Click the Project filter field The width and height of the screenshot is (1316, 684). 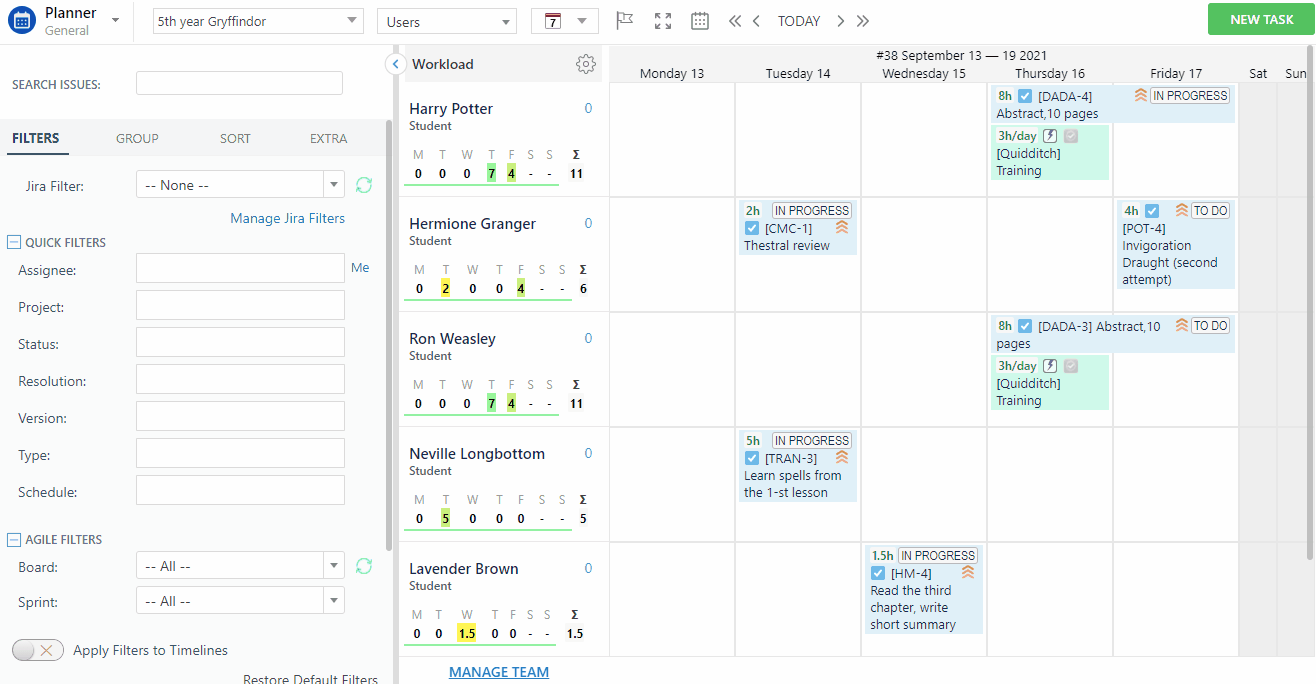coord(240,305)
